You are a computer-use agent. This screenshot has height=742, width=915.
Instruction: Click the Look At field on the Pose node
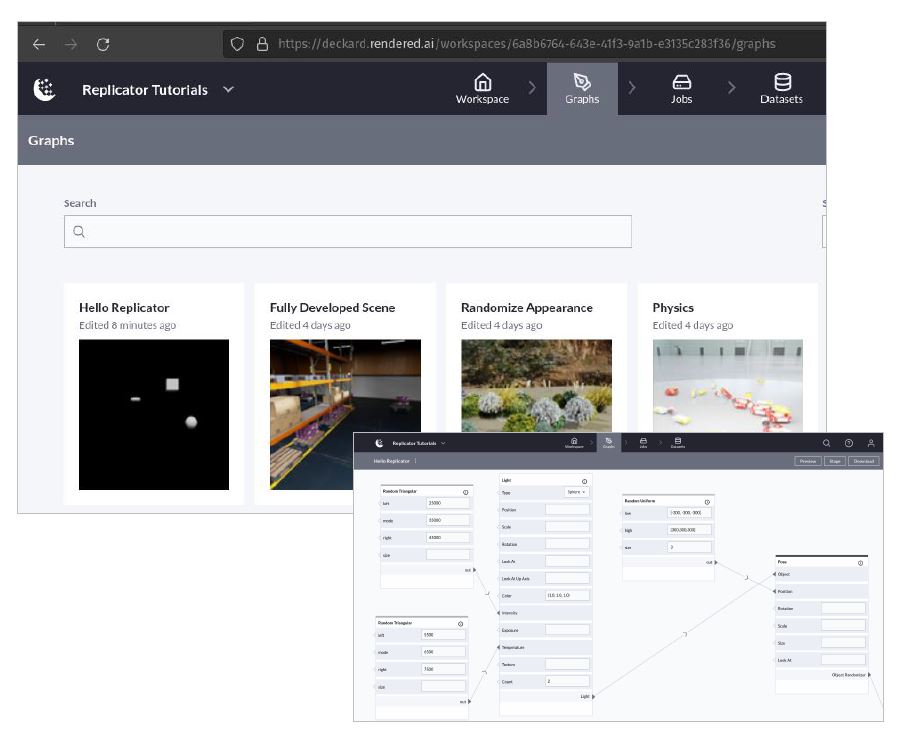coord(843,660)
